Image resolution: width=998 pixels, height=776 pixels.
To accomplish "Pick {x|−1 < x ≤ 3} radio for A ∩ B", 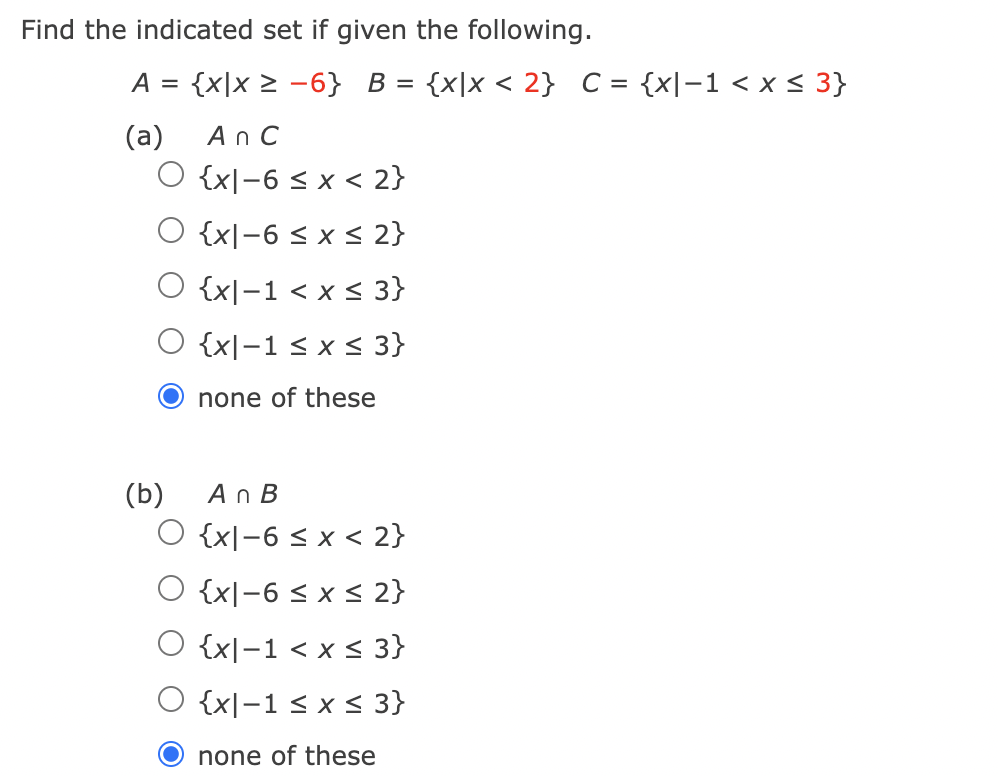I will (171, 643).
